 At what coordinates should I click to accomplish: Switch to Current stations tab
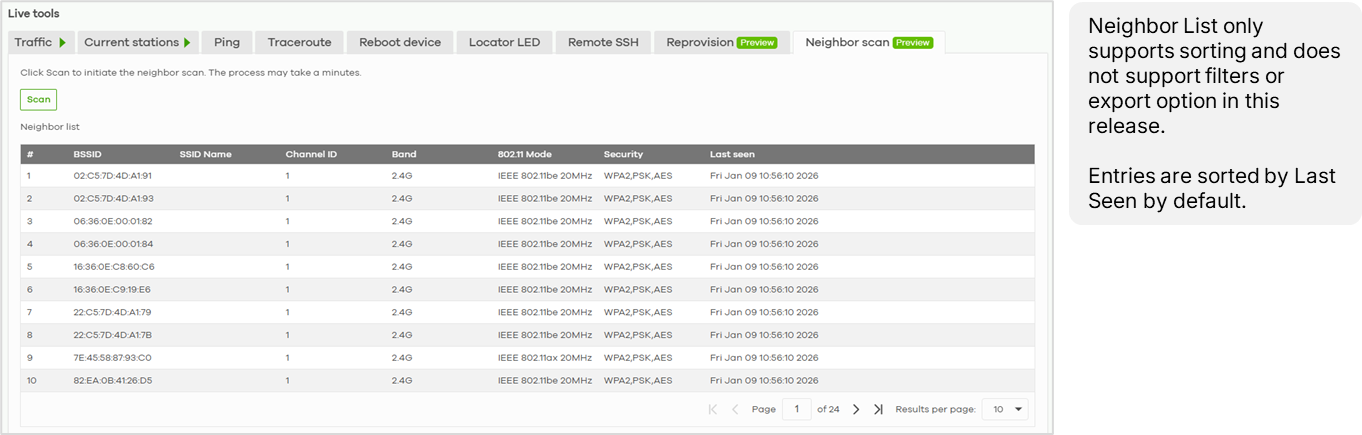click(x=137, y=42)
